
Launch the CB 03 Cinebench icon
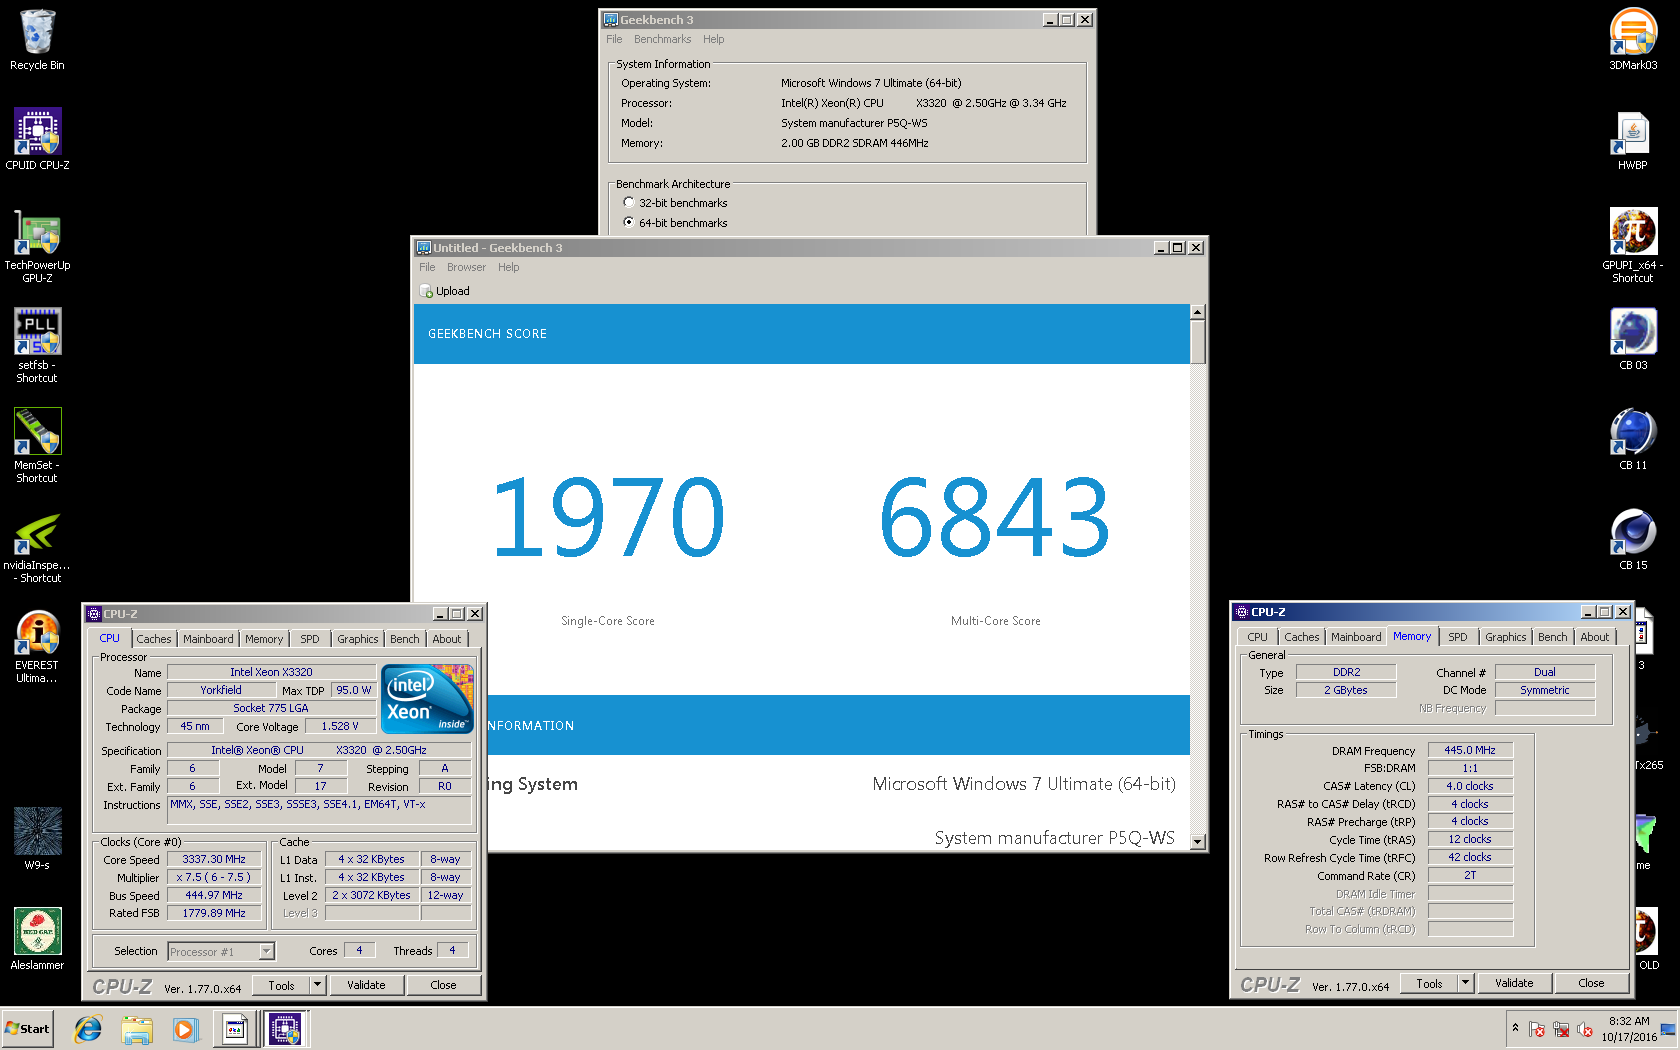tap(1633, 340)
